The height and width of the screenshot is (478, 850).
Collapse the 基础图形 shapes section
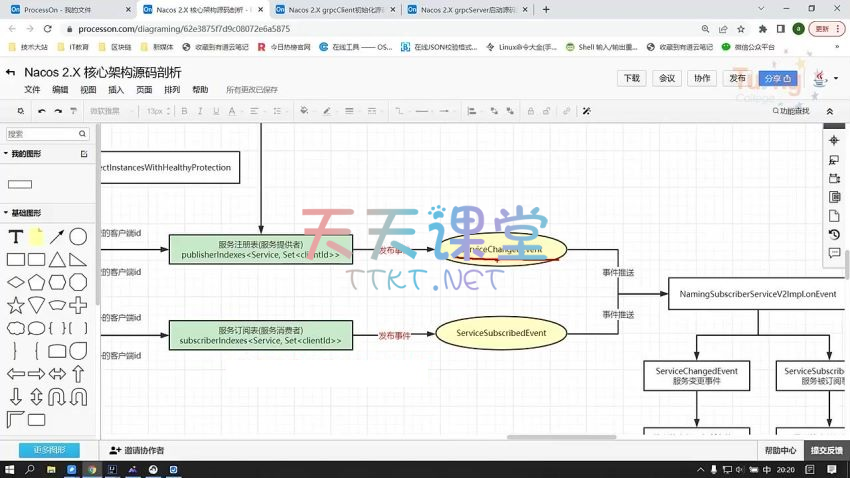point(26,213)
